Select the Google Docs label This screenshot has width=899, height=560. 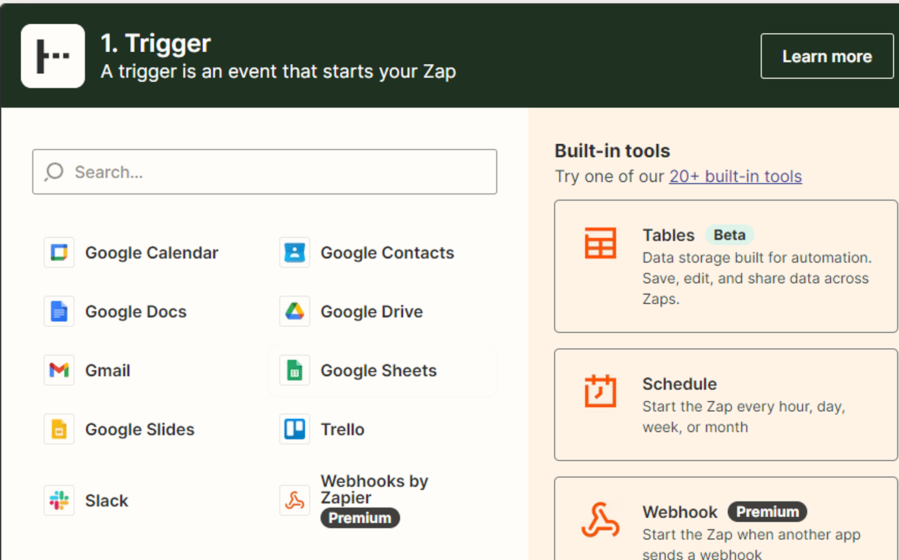point(136,312)
